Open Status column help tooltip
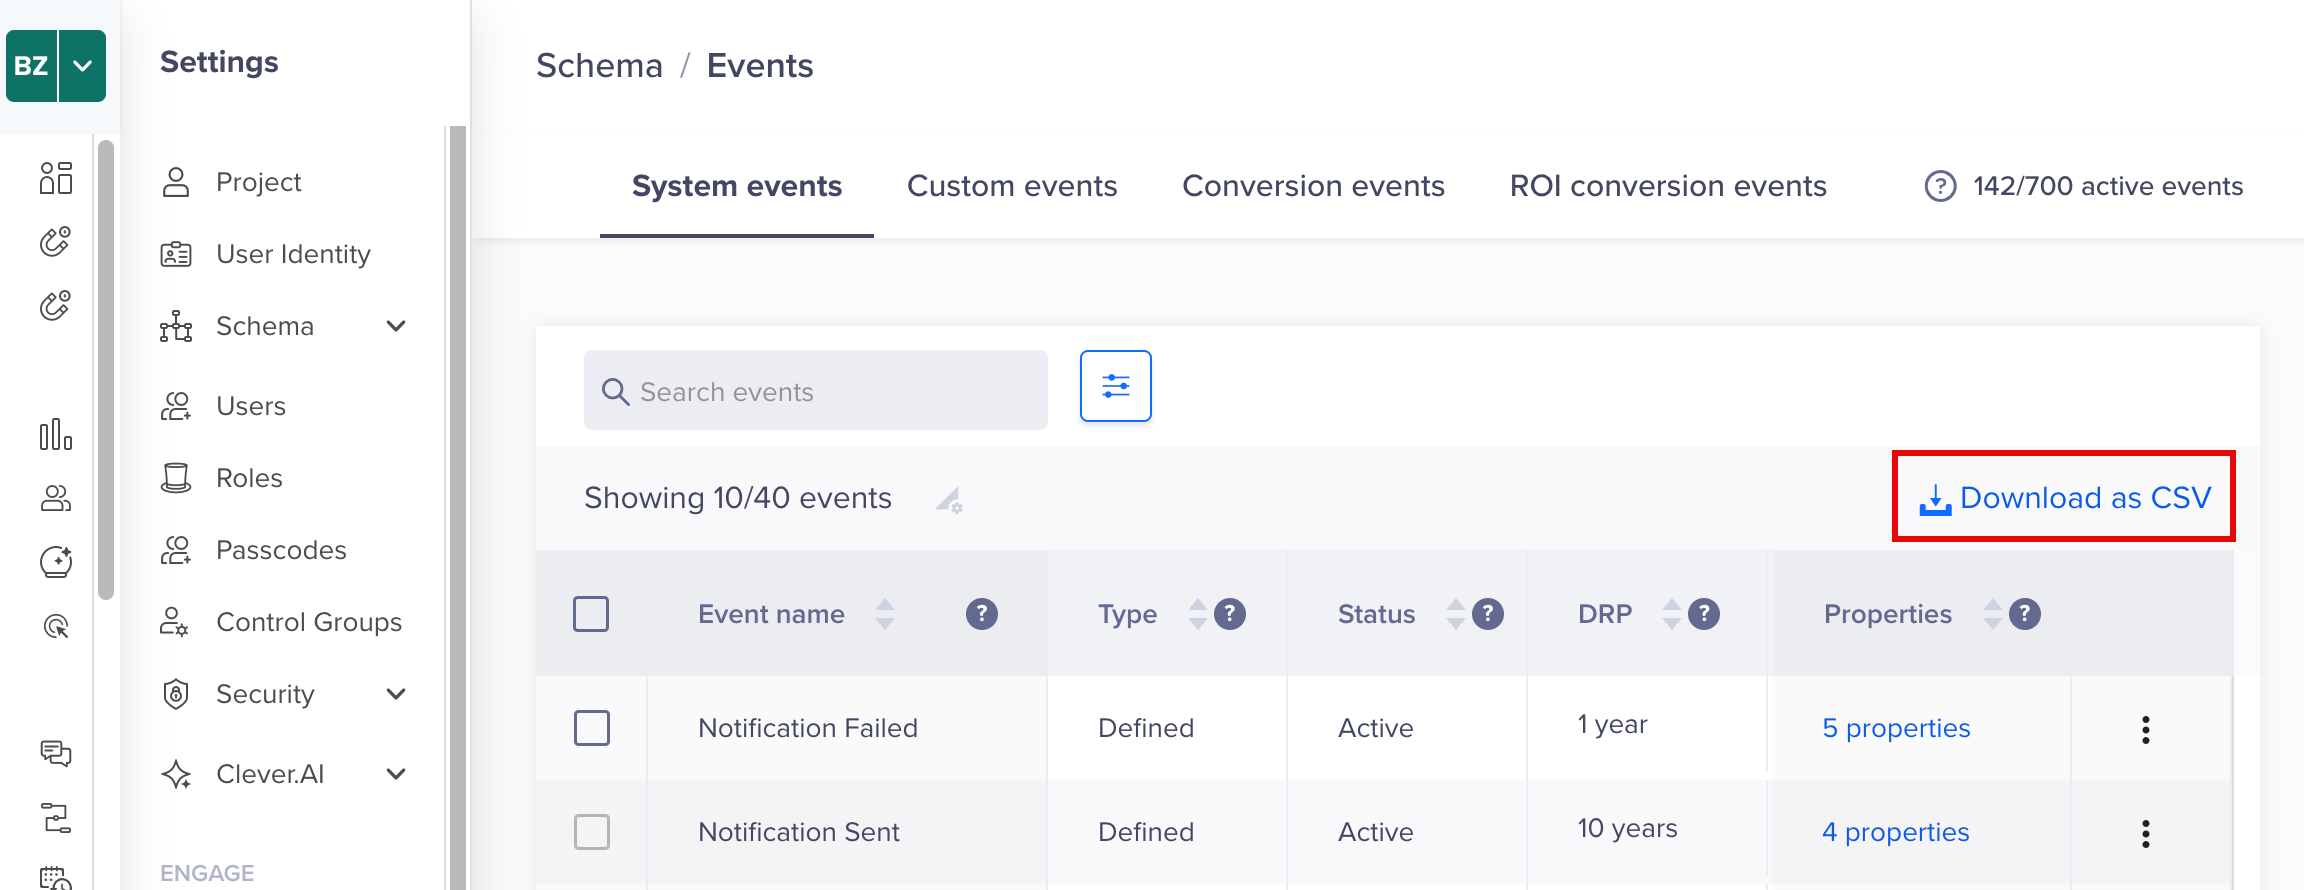Viewport: 2304px width, 890px height. (1488, 614)
